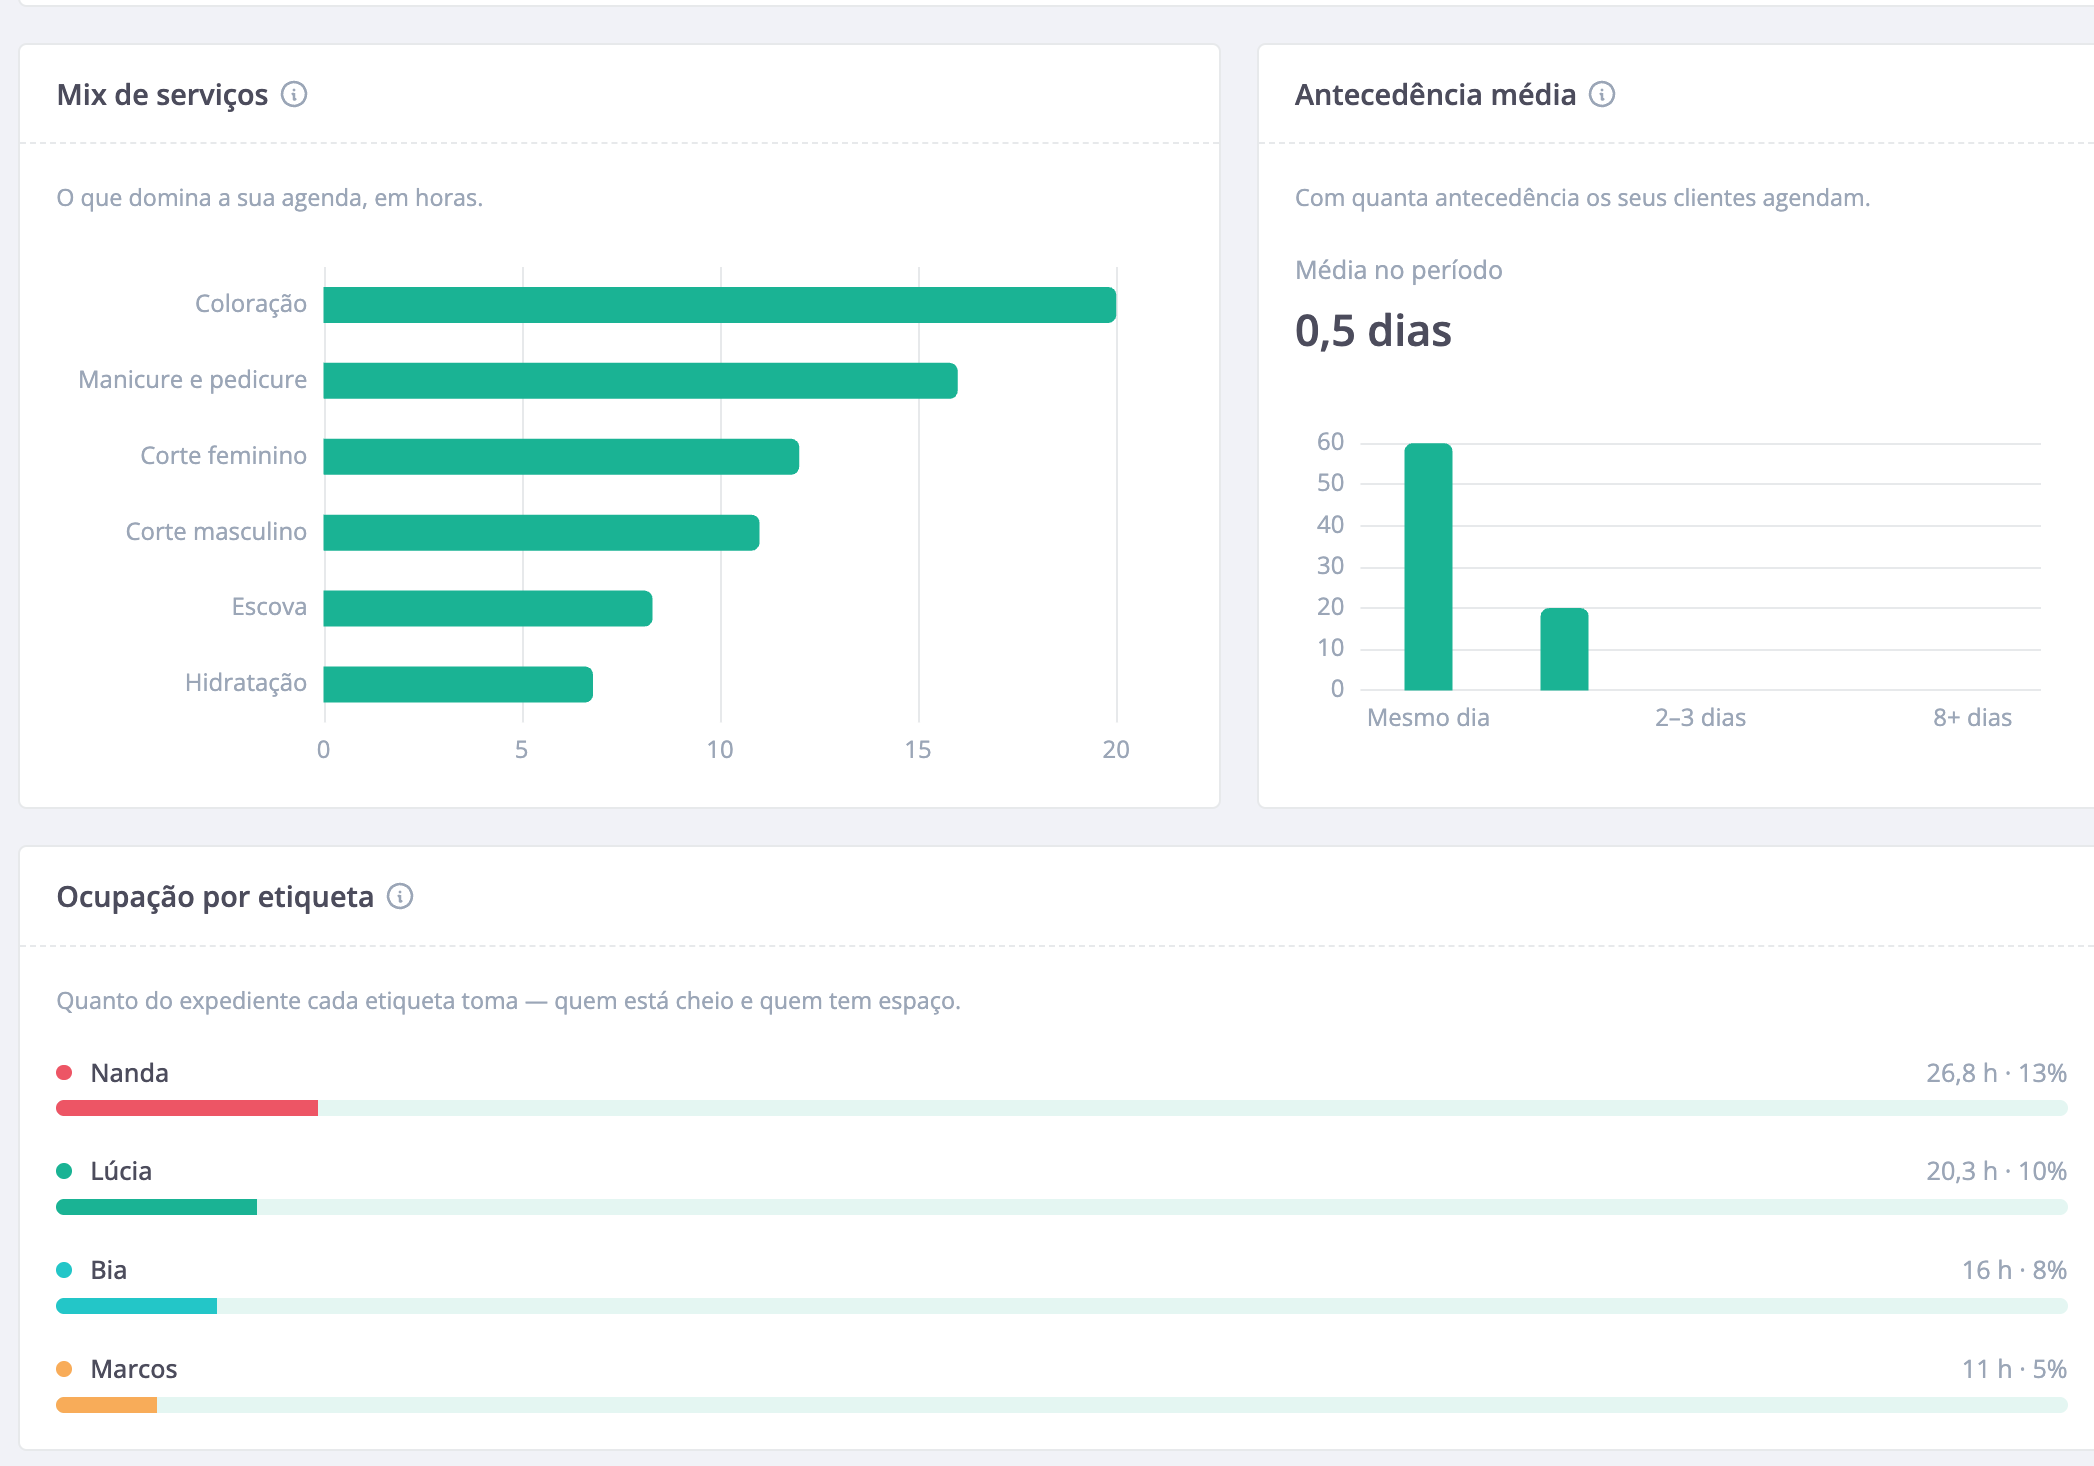Click the 'Hidratação' axis label
Image resolution: width=2094 pixels, height=1466 pixels.
(245, 683)
